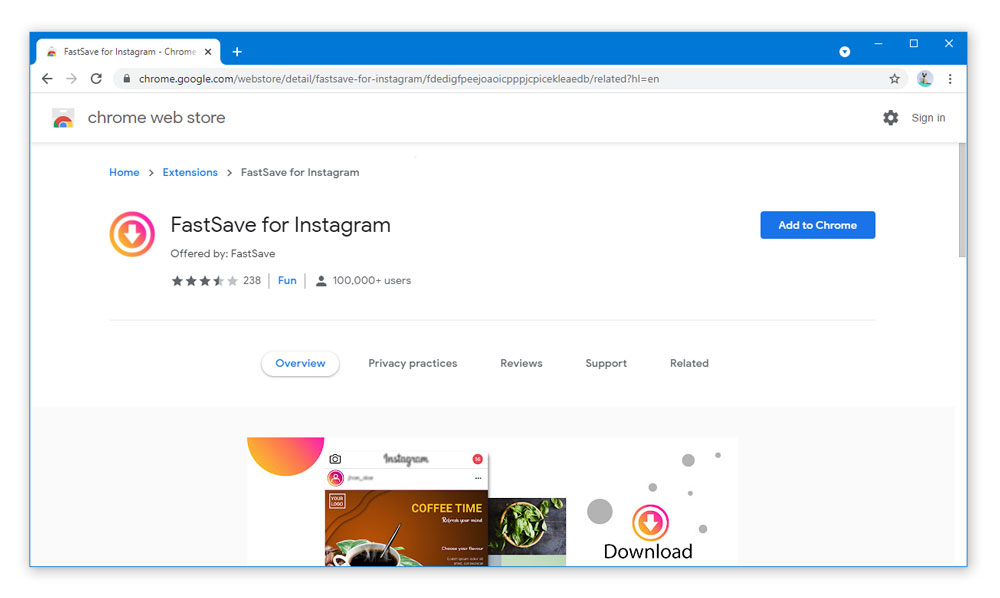Click the users count icon next to 100,000+
1000x598 pixels.
(x=321, y=280)
